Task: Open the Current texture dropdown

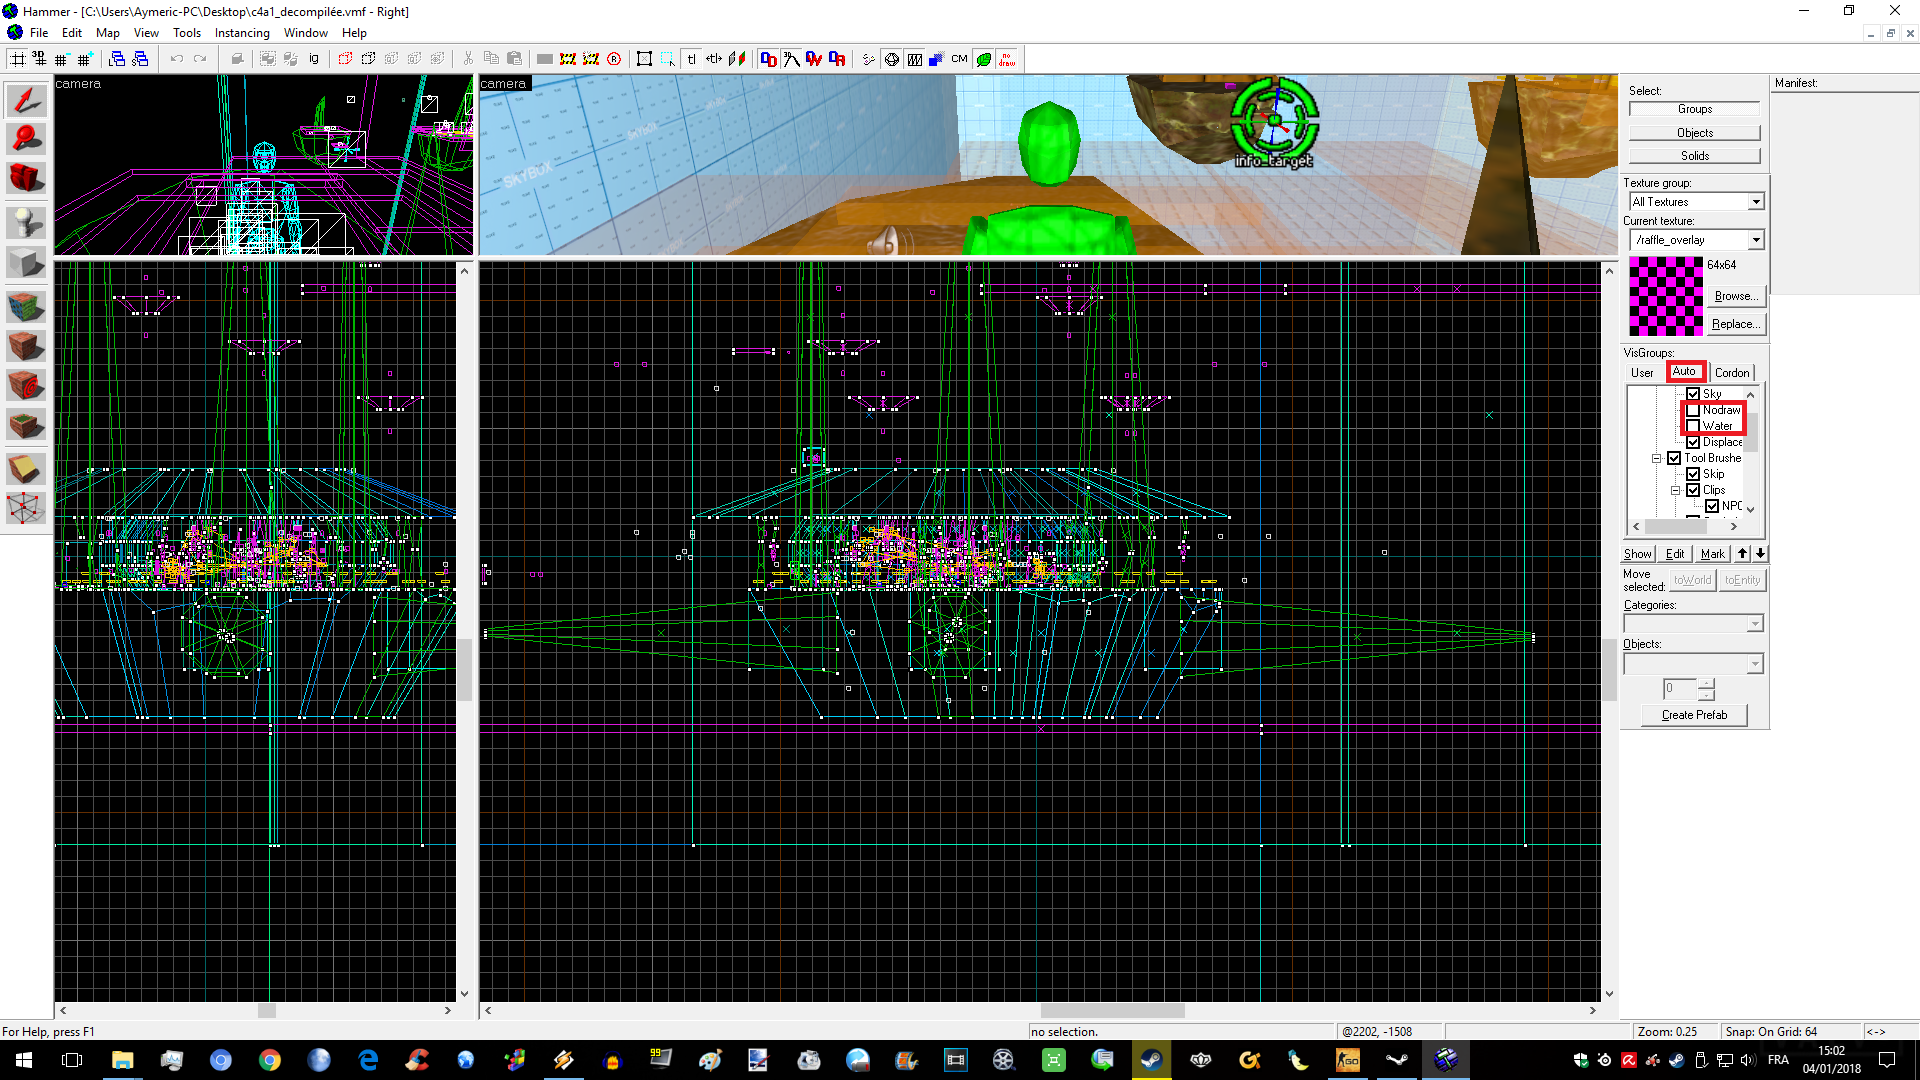Action: (1756, 240)
